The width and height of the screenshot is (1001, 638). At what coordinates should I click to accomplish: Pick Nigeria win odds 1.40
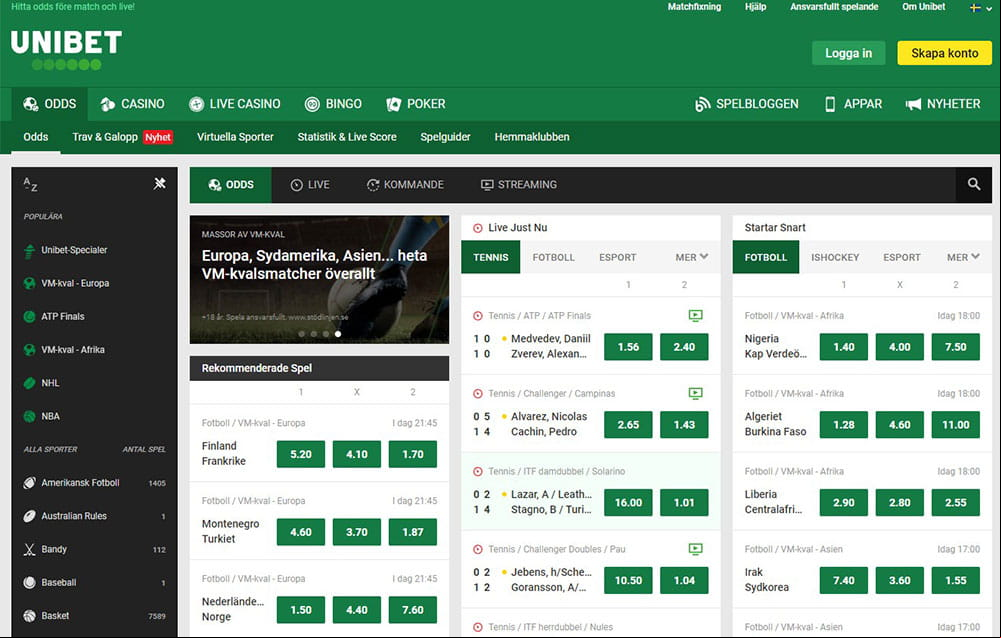(x=843, y=347)
